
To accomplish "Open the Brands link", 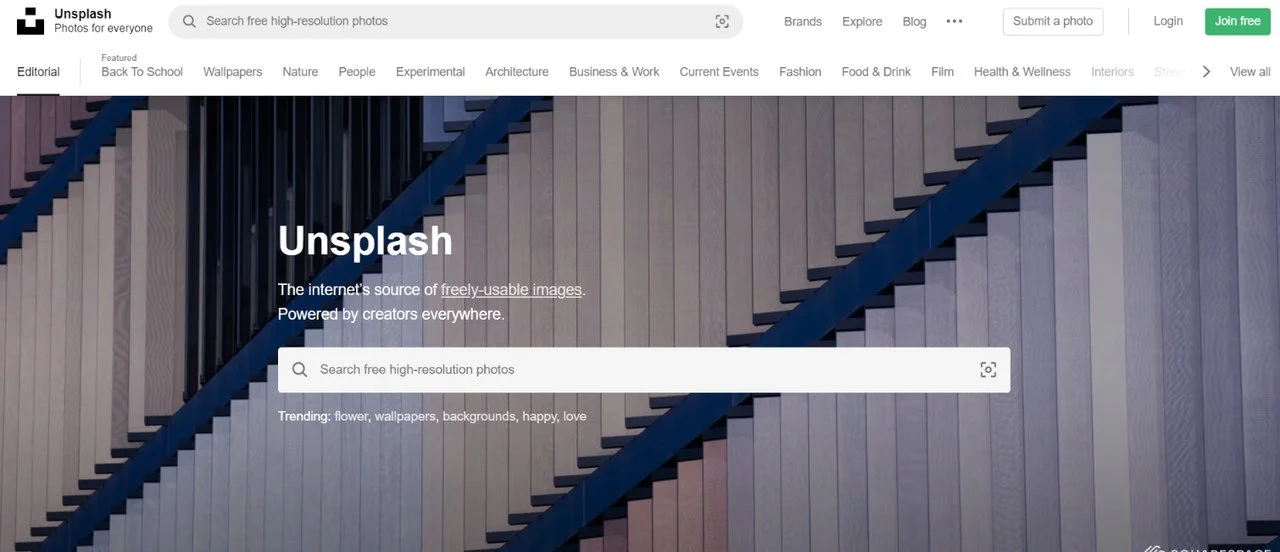I will point(803,21).
